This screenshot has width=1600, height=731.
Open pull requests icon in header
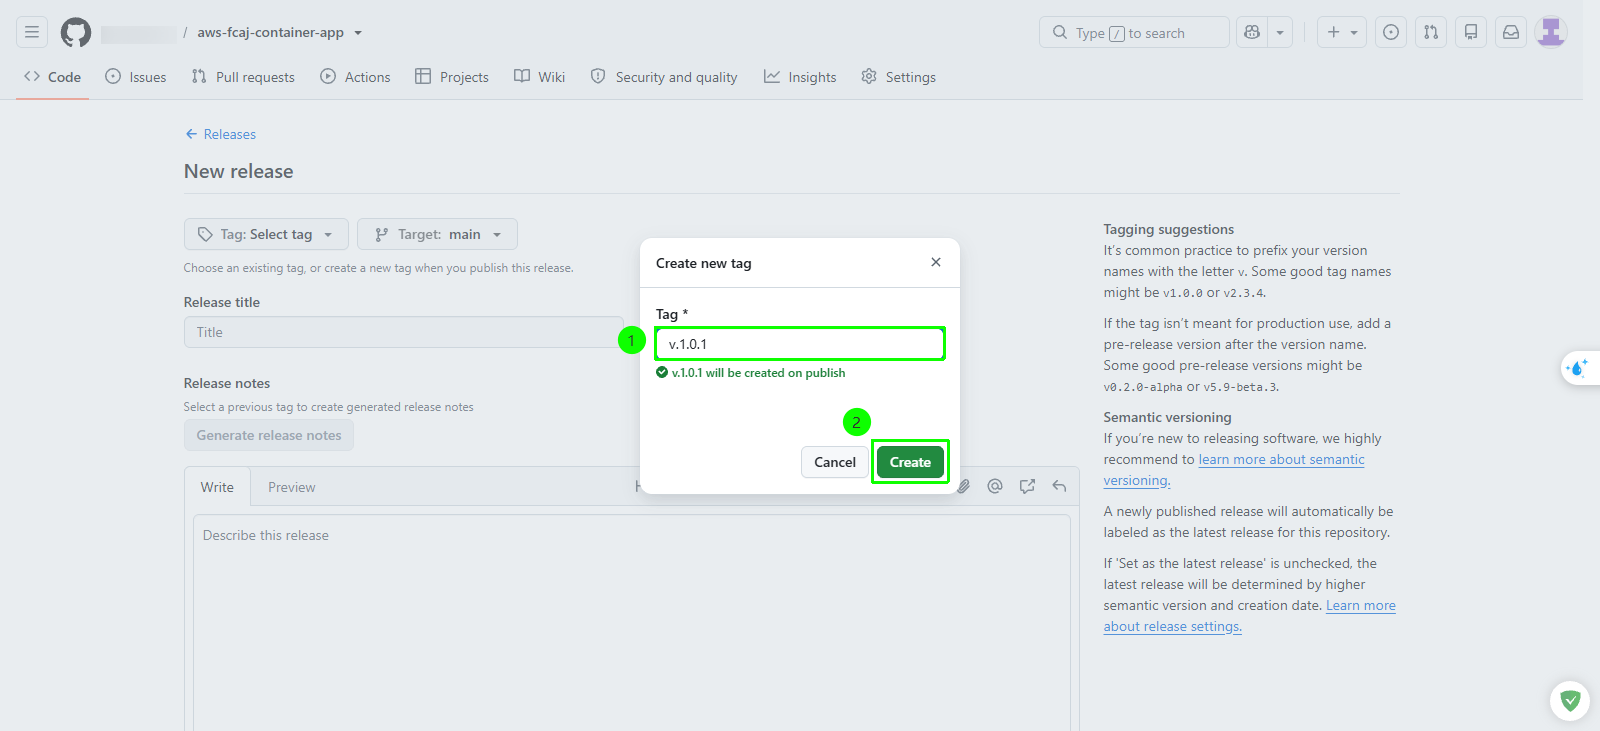tap(1431, 32)
